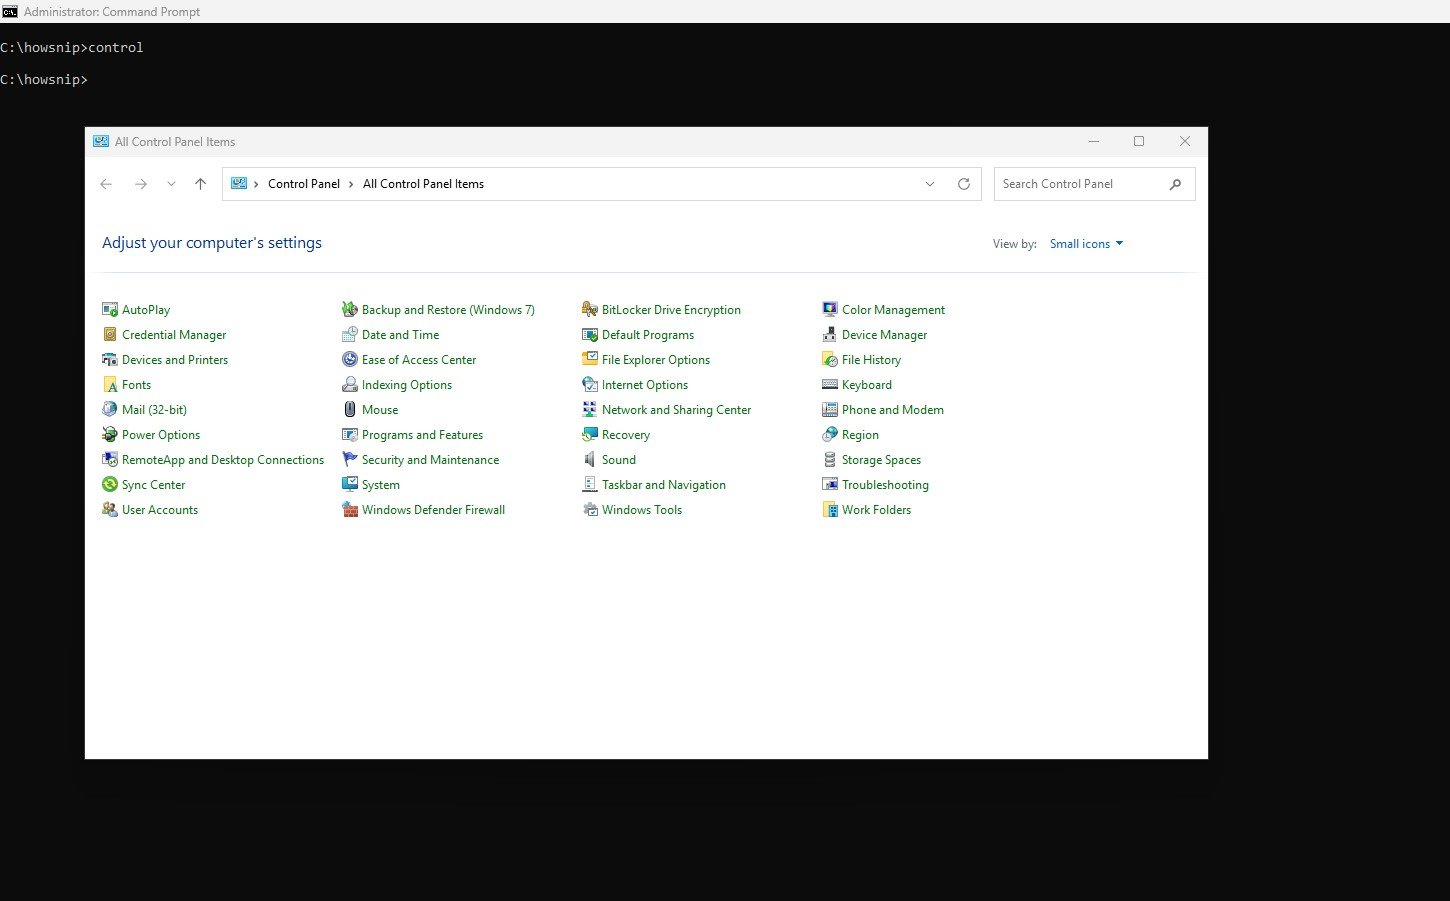Go forward using the forward arrow
This screenshot has width=1450, height=901.
[x=141, y=184]
